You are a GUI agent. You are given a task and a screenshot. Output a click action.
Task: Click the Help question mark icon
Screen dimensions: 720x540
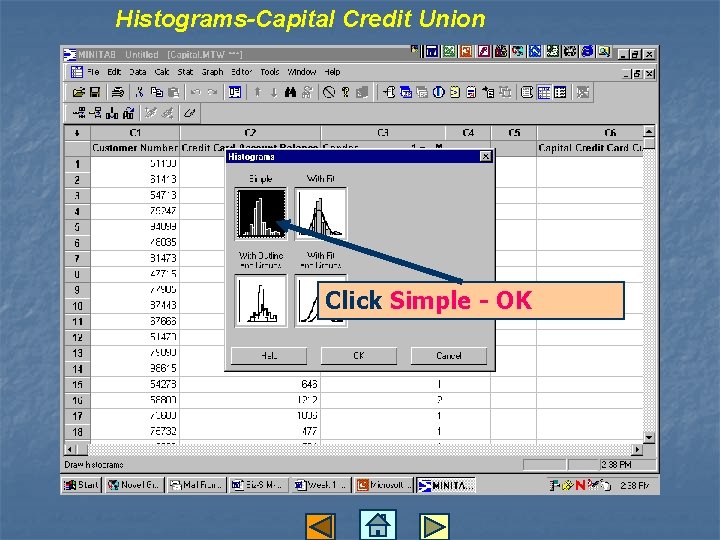pyautogui.click(x=346, y=92)
